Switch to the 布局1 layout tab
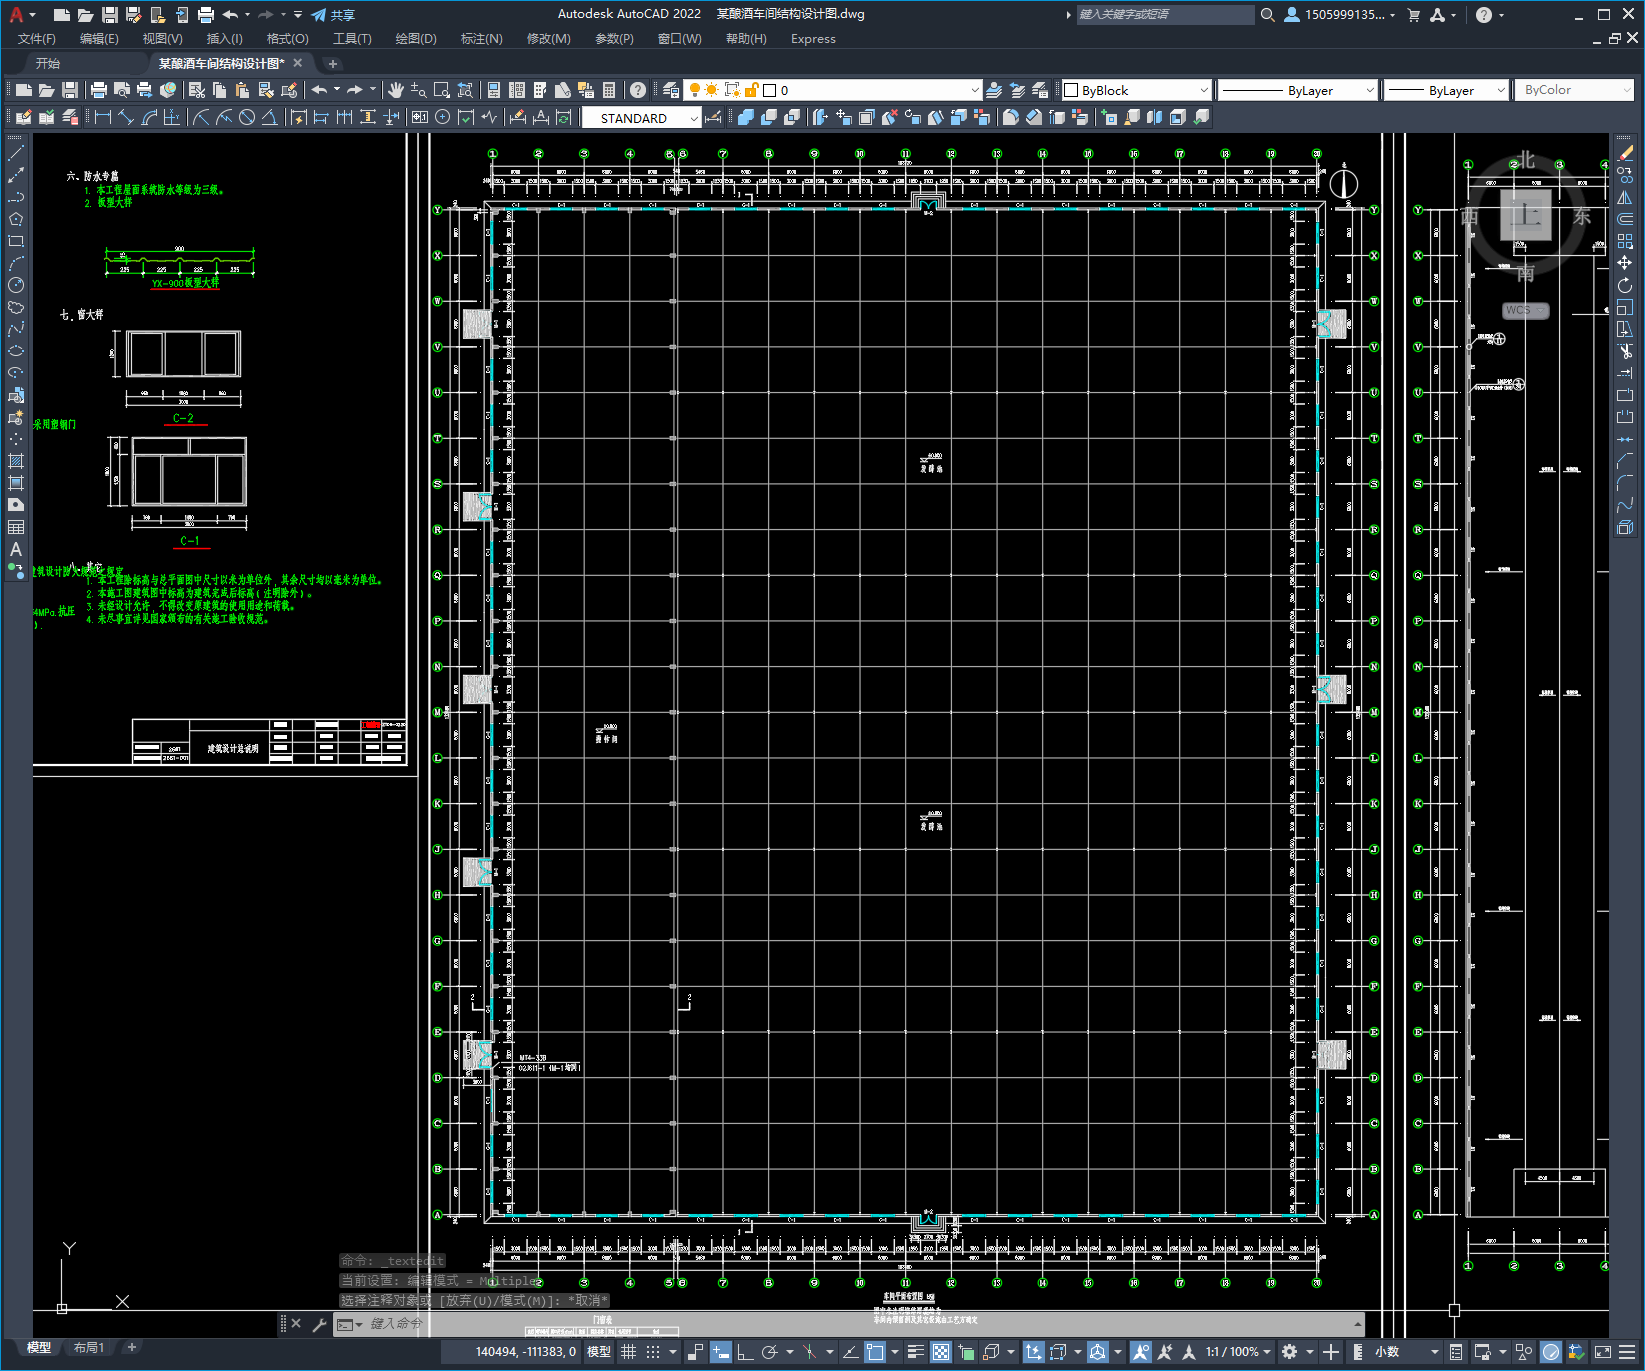1645x1371 pixels. (x=89, y=1348)
